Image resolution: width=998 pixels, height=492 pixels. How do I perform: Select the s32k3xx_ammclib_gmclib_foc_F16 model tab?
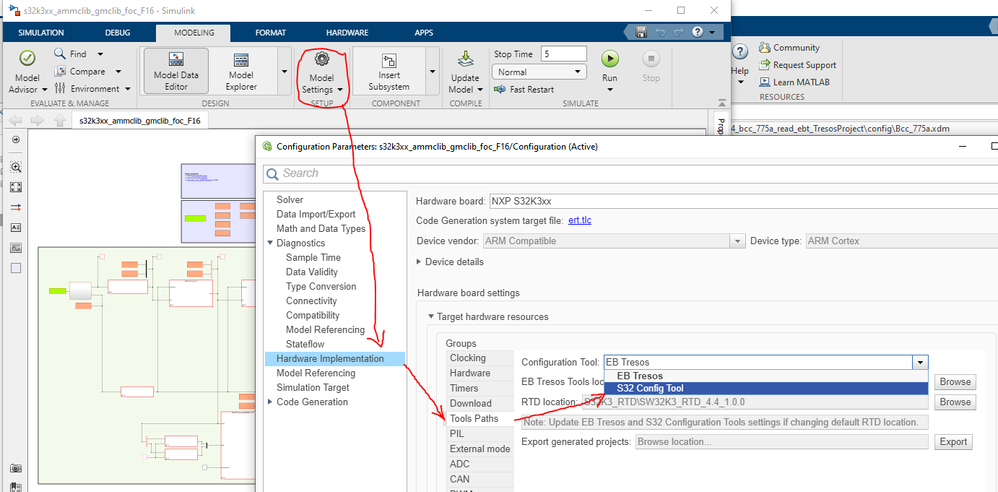(140, 120)
